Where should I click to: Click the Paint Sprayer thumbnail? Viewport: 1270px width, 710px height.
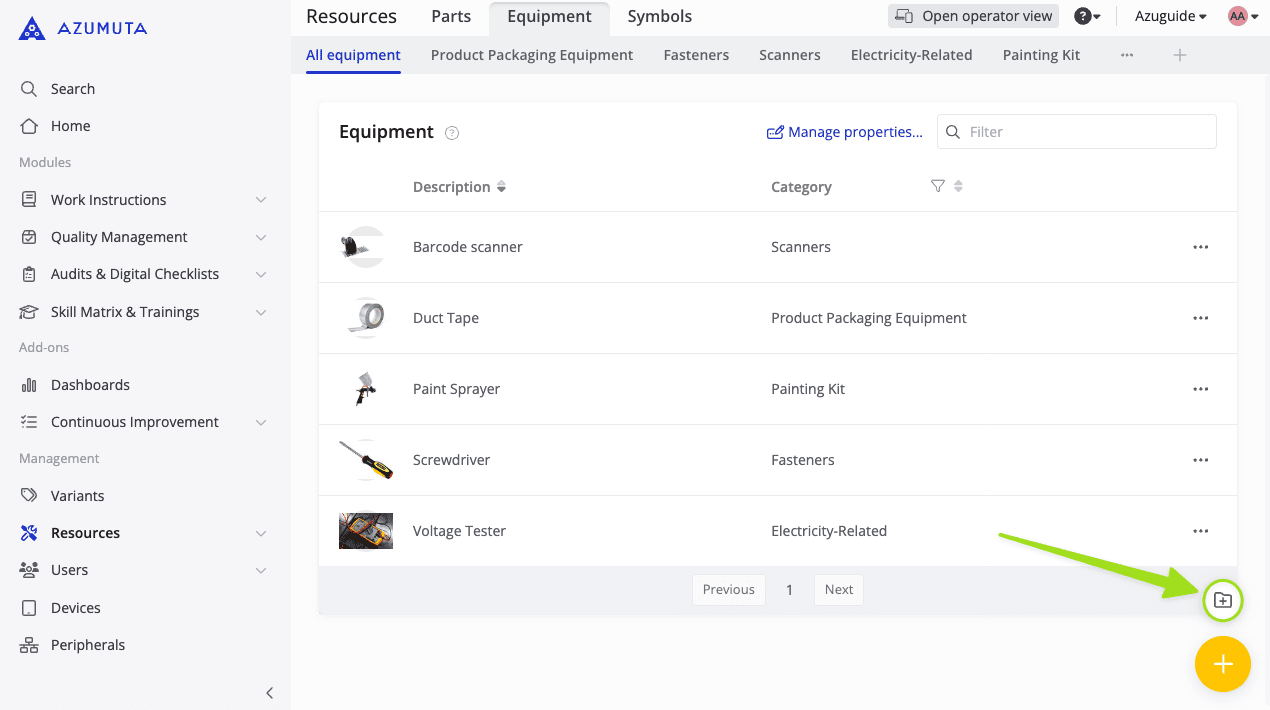pos(362,389)
